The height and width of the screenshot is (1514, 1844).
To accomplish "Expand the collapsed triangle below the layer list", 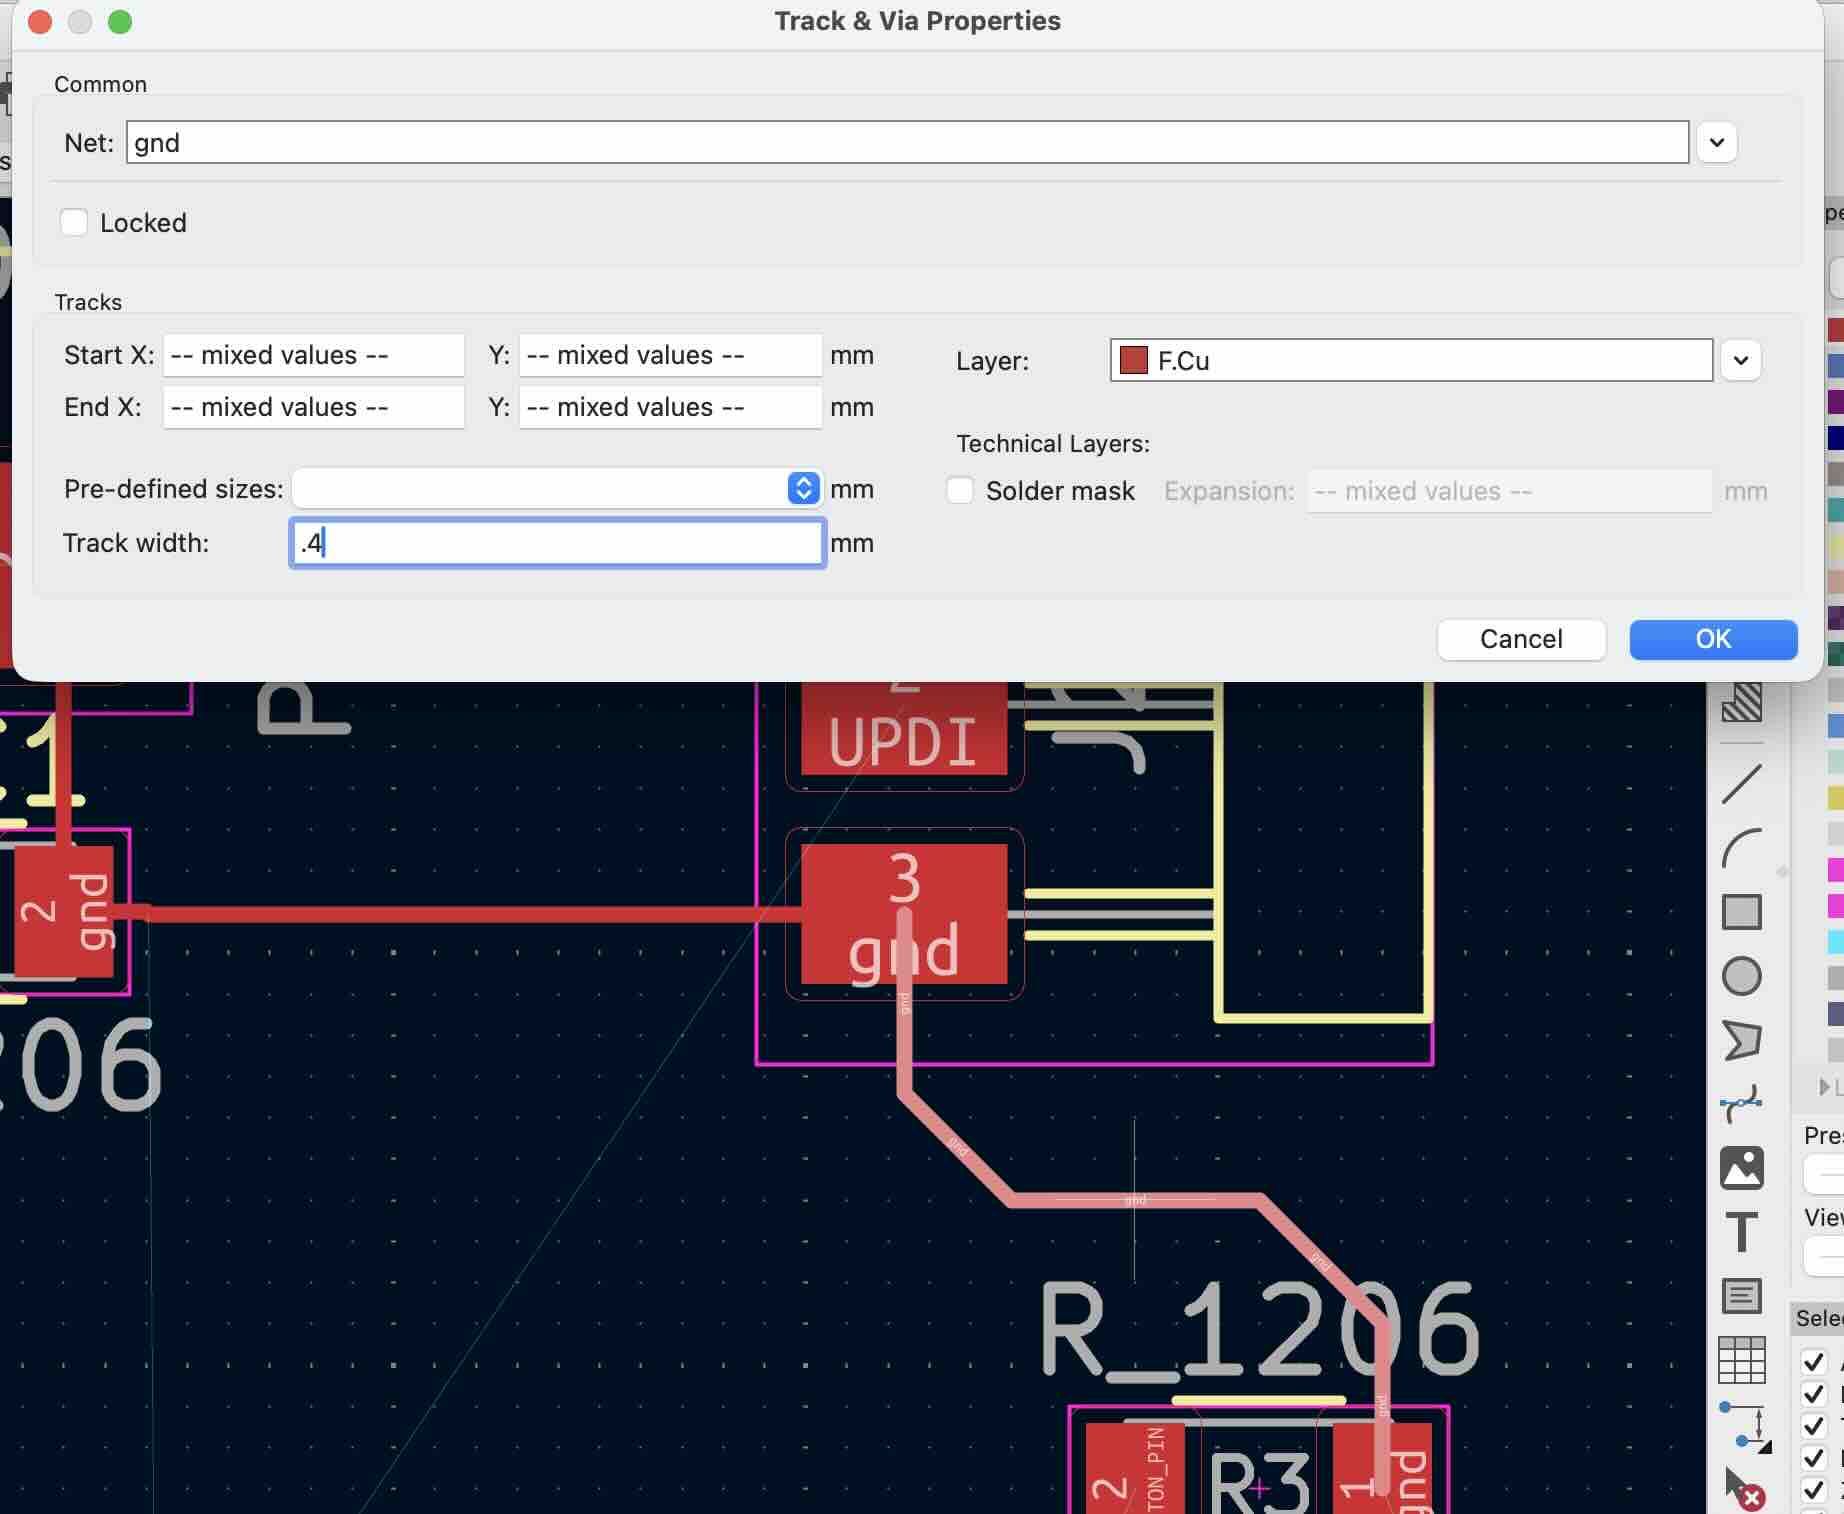I will (1823, 1087).
